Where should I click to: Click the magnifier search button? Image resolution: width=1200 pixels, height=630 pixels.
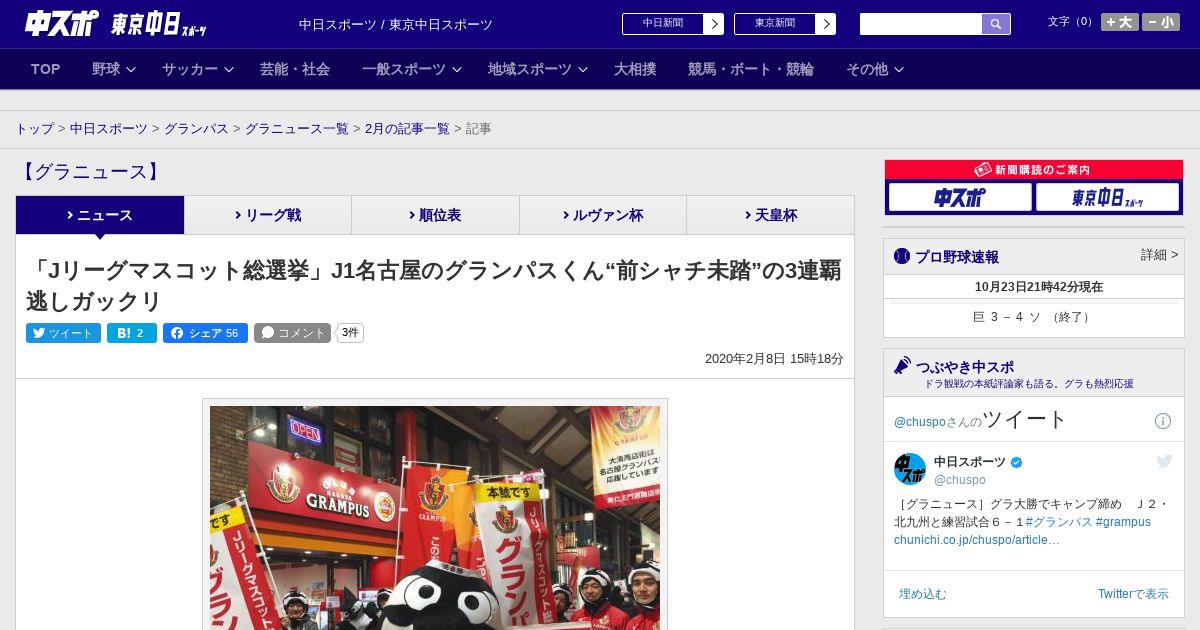[x=996, y=24]
